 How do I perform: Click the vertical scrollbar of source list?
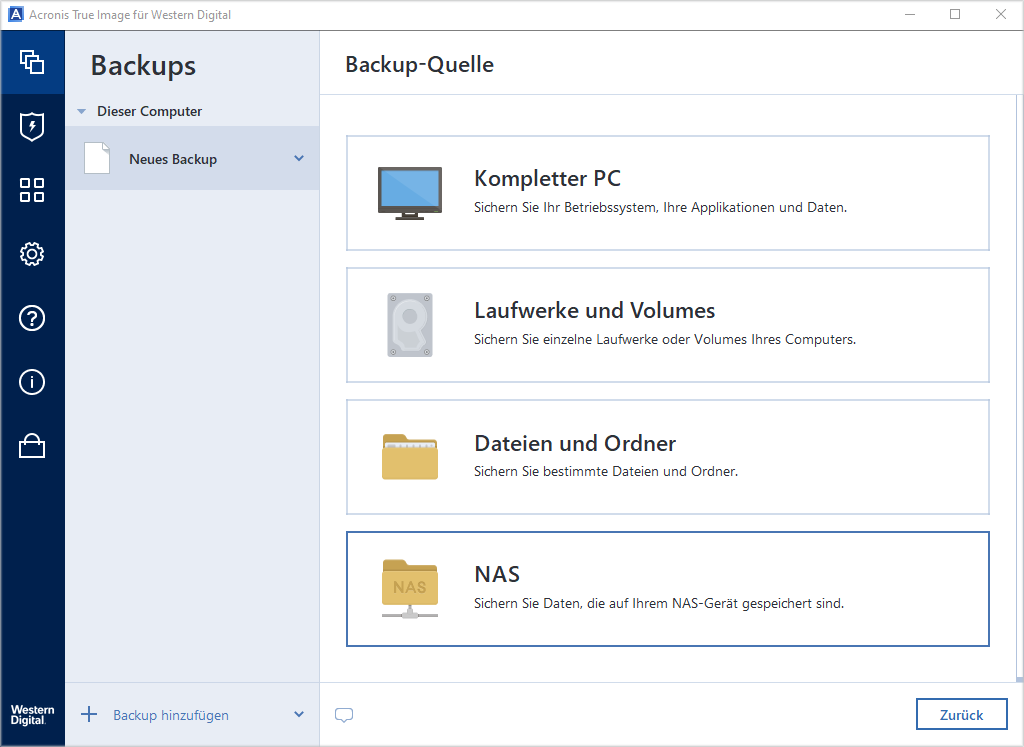click(x=1019, y=388)
